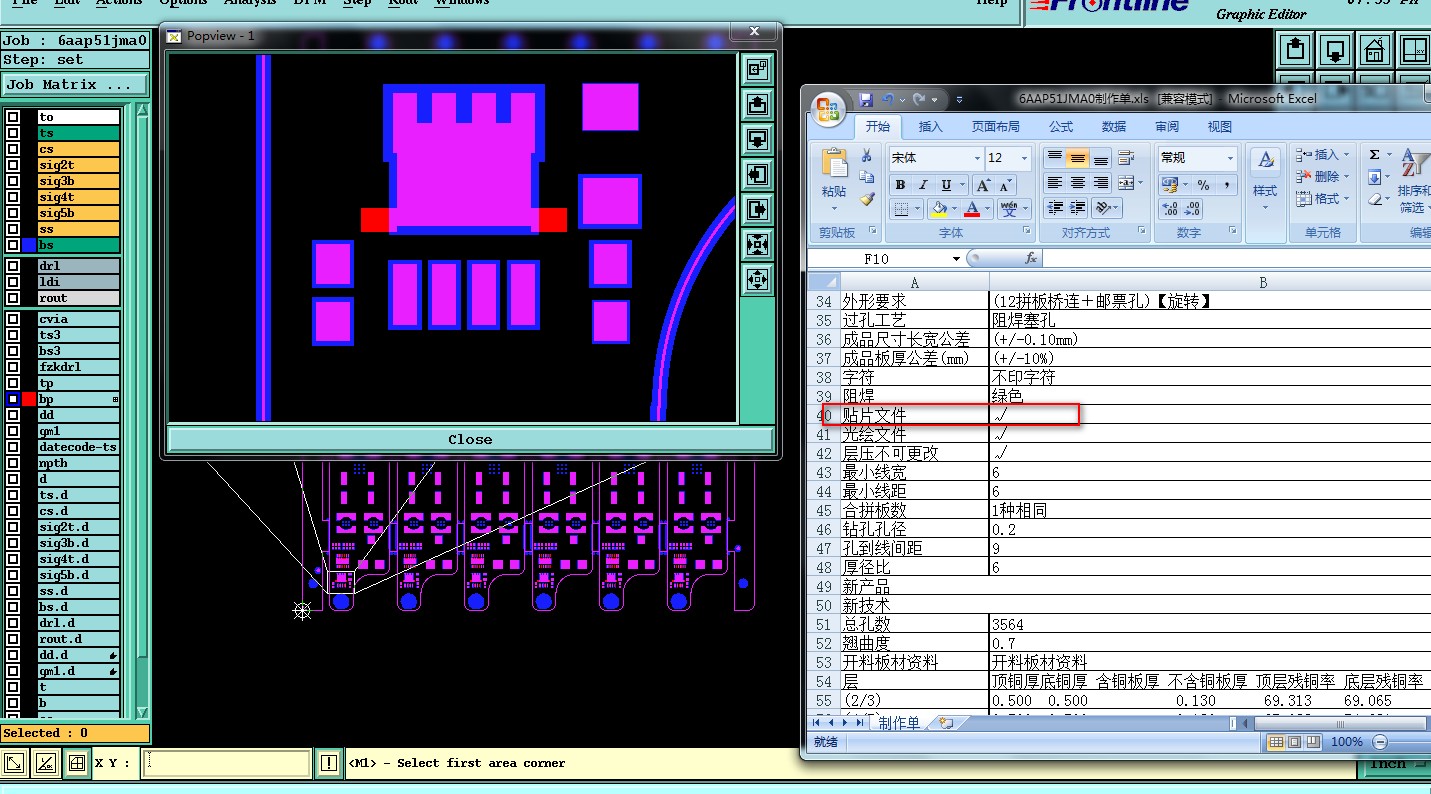Decrease font size with small A icon
Image resolution: width=1431 pixels, height=794 pixels.
(1005, 185)
